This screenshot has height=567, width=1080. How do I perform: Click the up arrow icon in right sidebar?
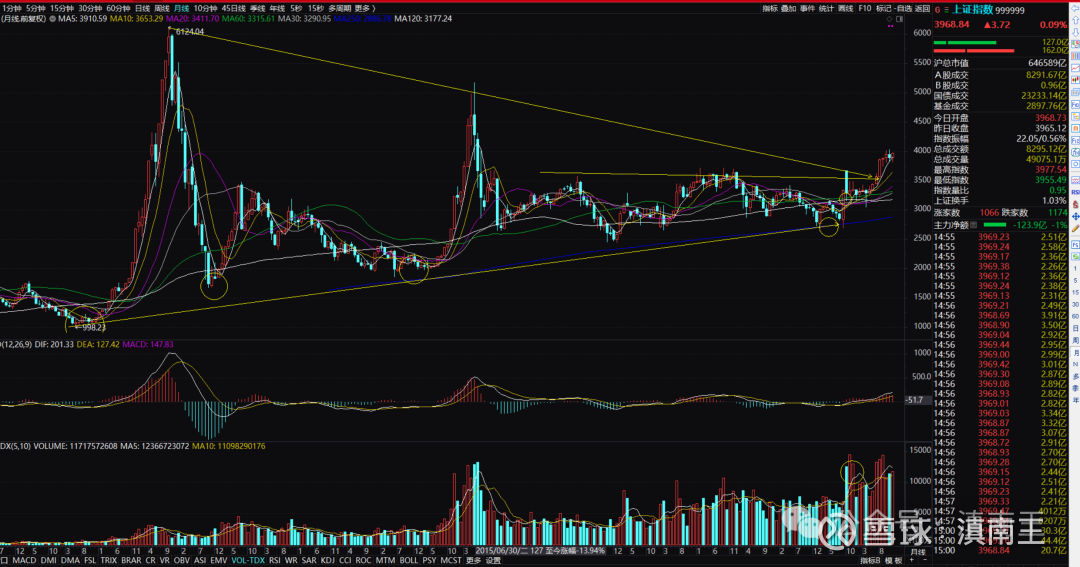pyautogui.click(x=1074, y=20)
